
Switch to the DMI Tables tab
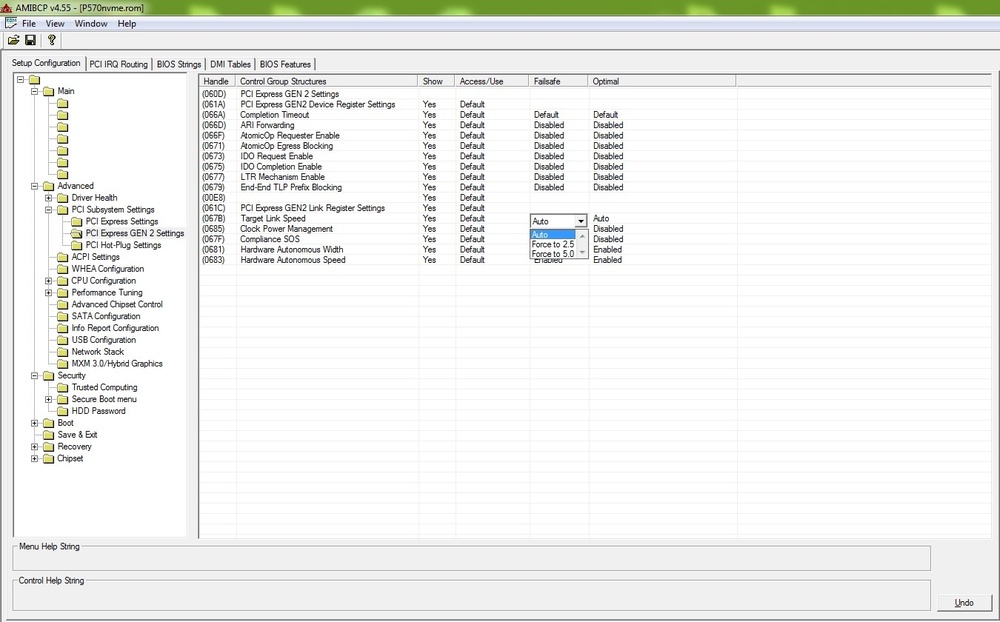230,64
